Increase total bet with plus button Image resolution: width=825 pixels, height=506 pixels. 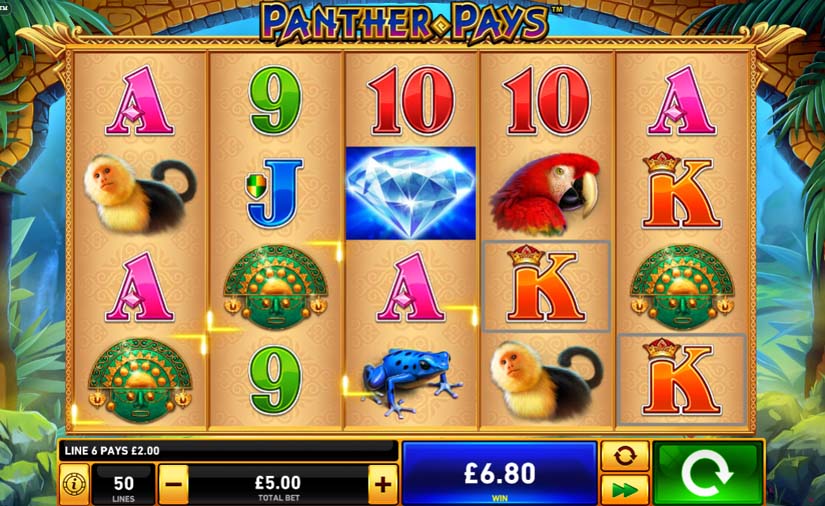383,484
